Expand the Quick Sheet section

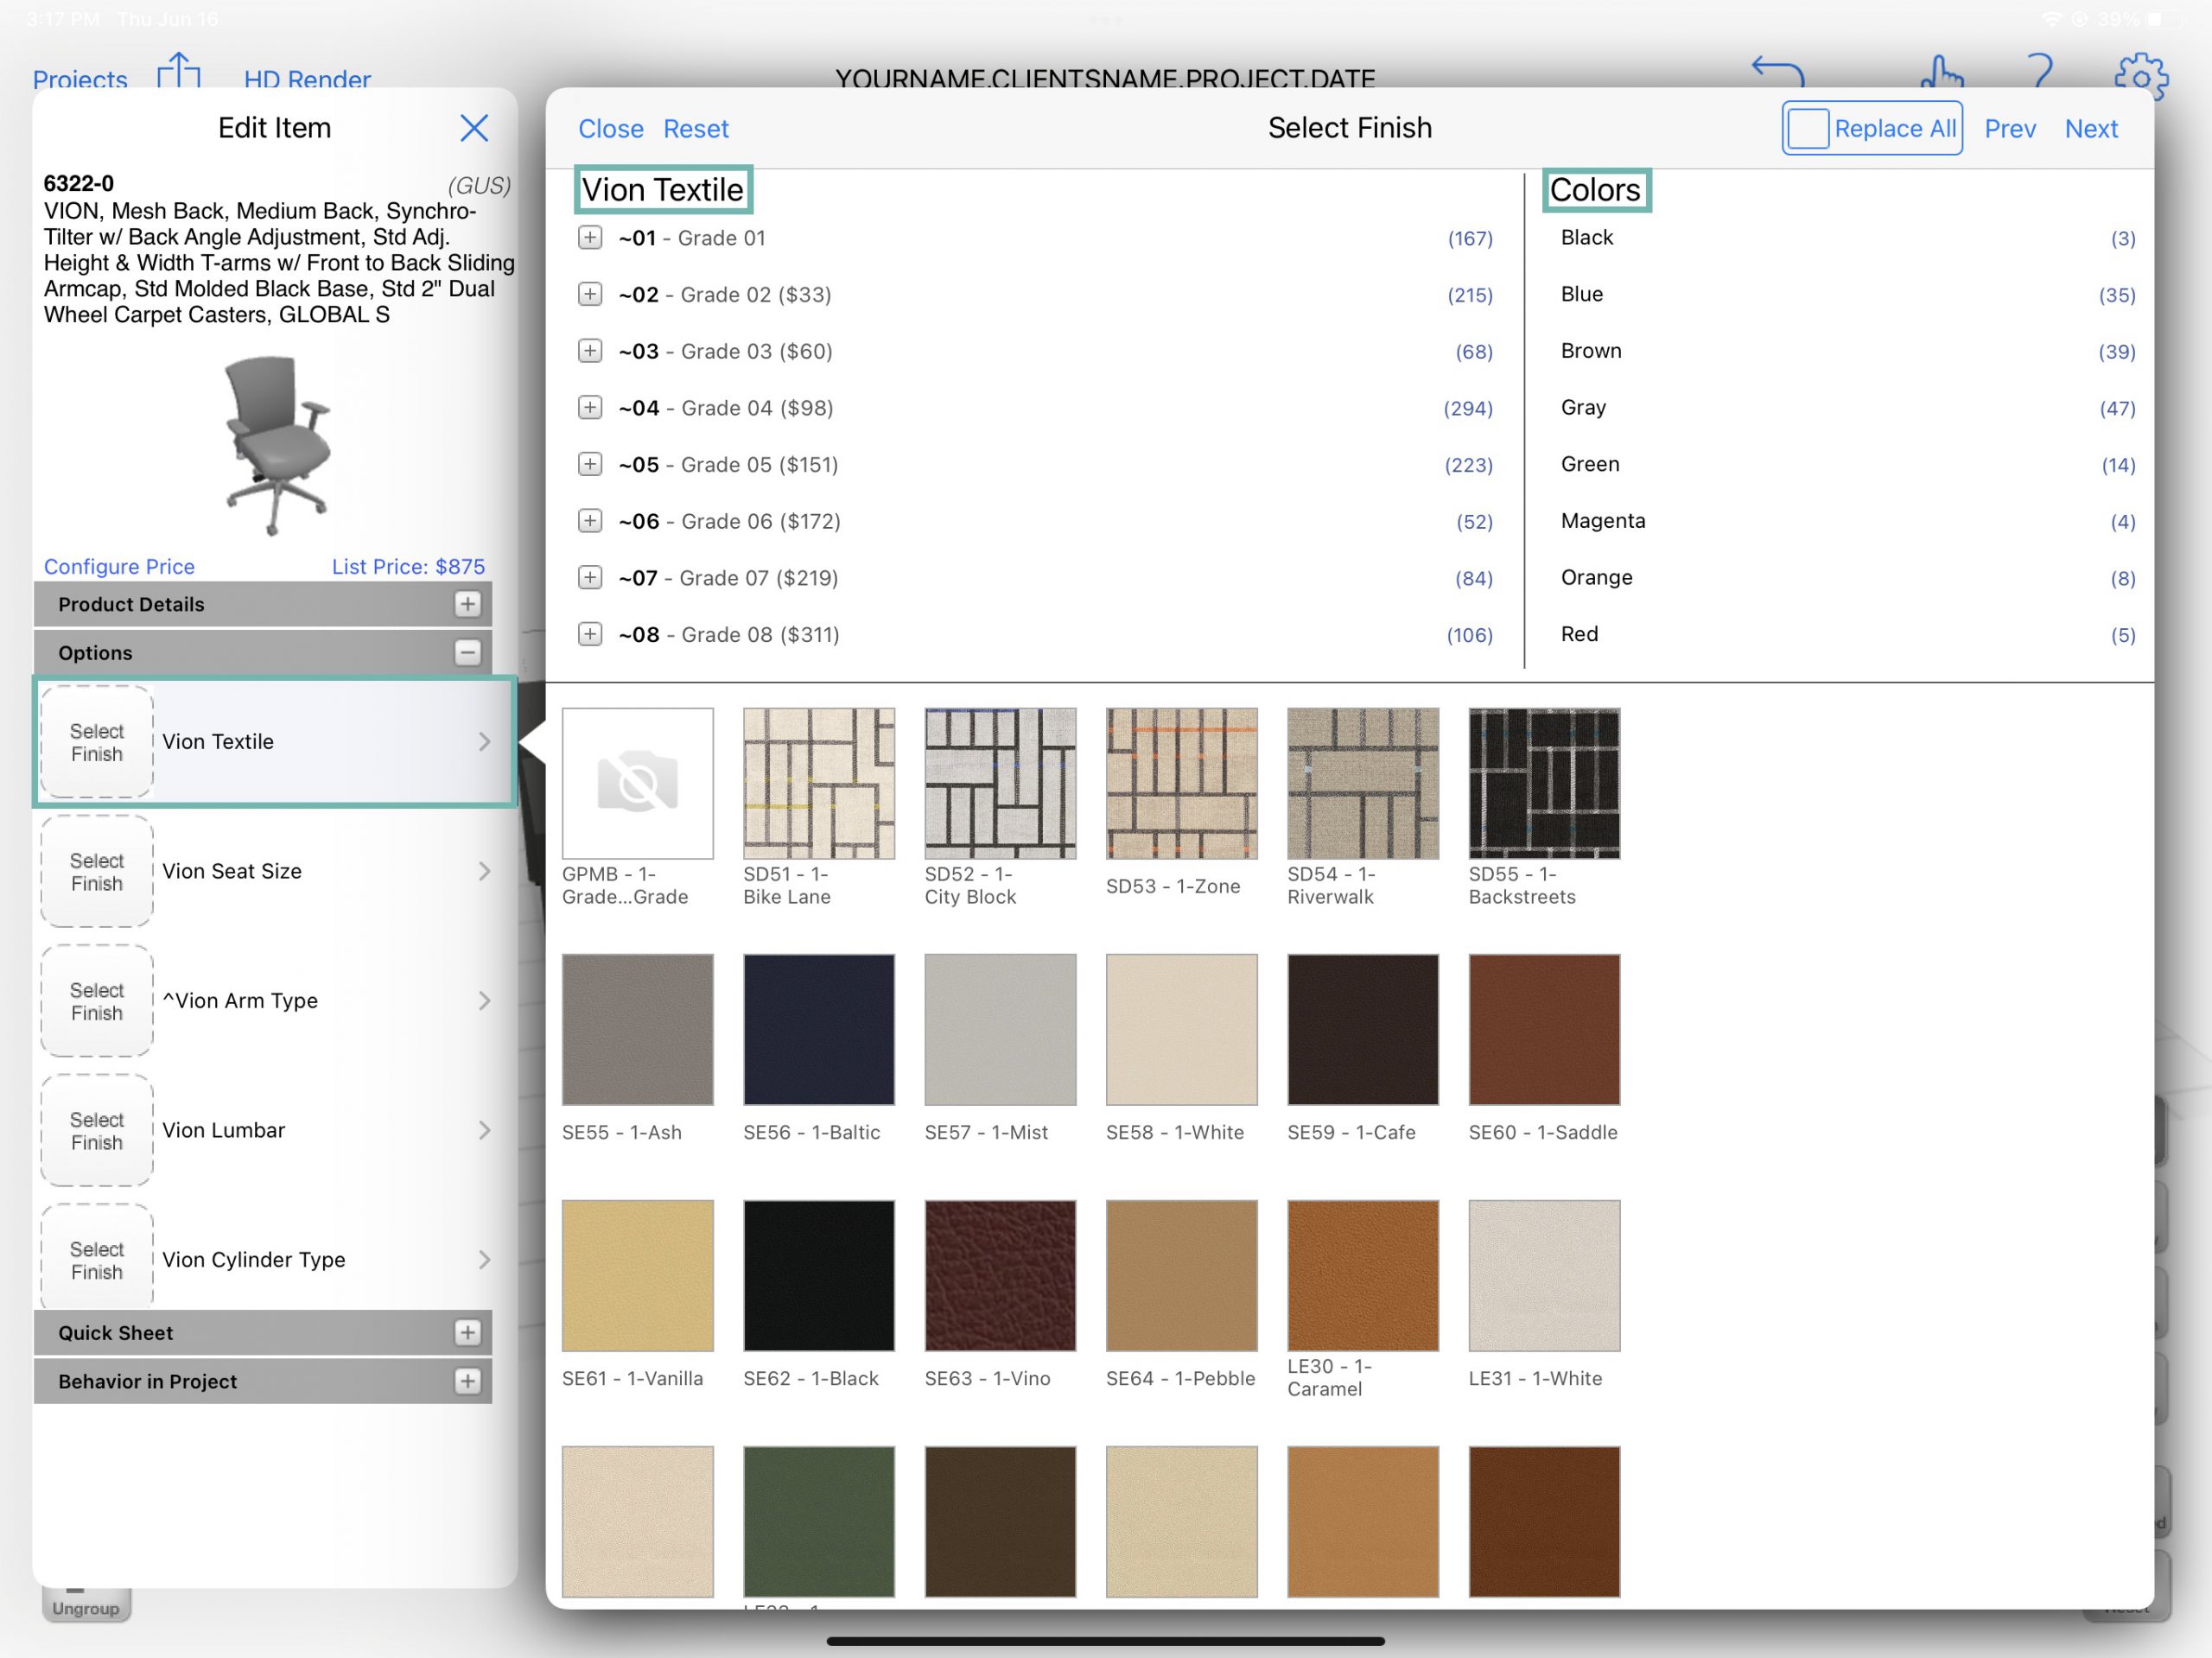467,1332
